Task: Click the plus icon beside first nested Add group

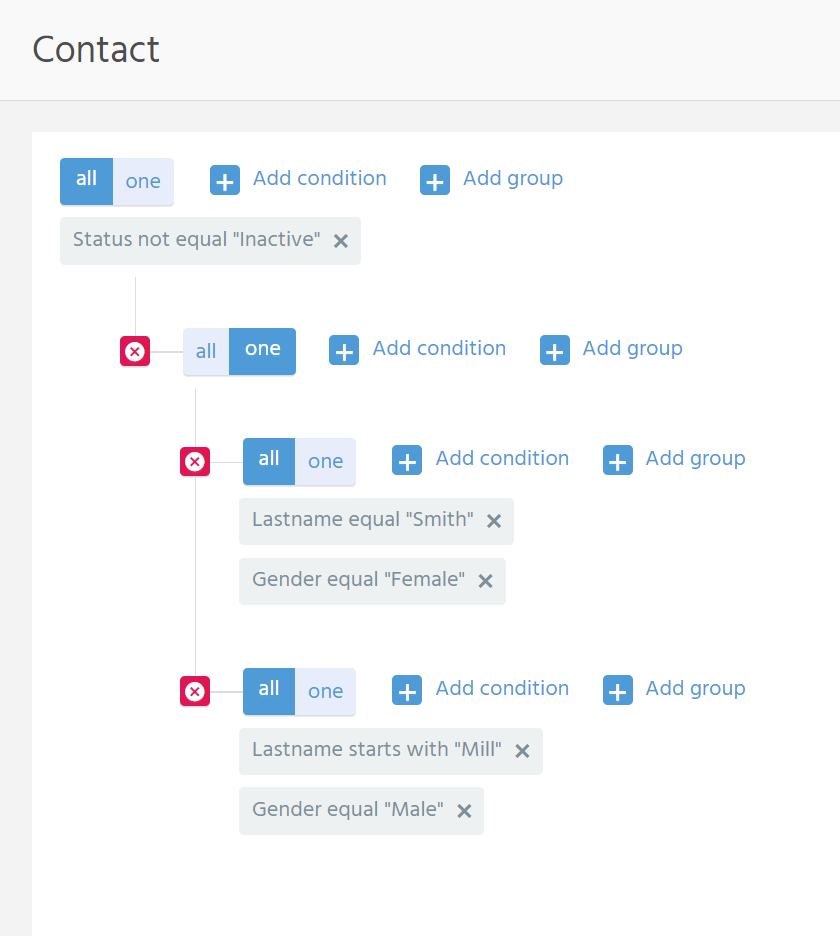Action: [555, 350]
